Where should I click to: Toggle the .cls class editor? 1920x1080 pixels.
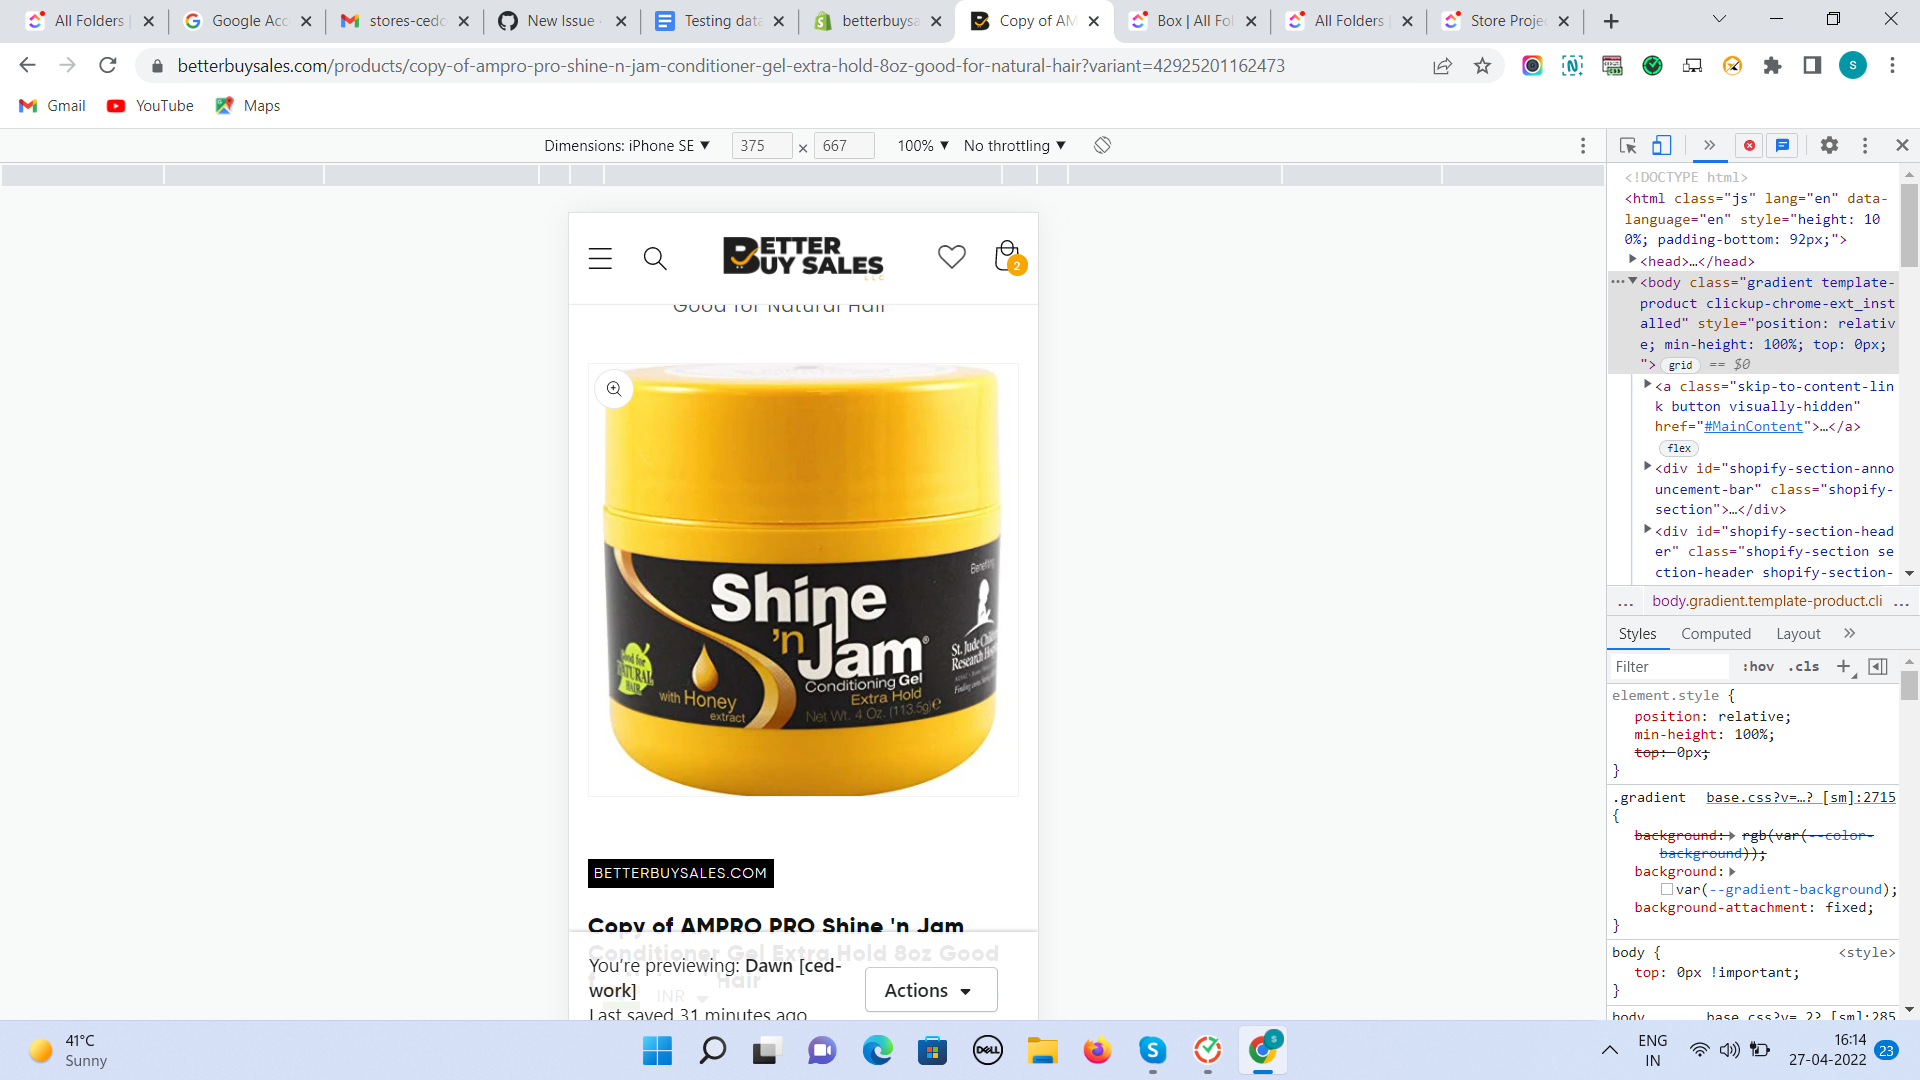coord(1804,667)
